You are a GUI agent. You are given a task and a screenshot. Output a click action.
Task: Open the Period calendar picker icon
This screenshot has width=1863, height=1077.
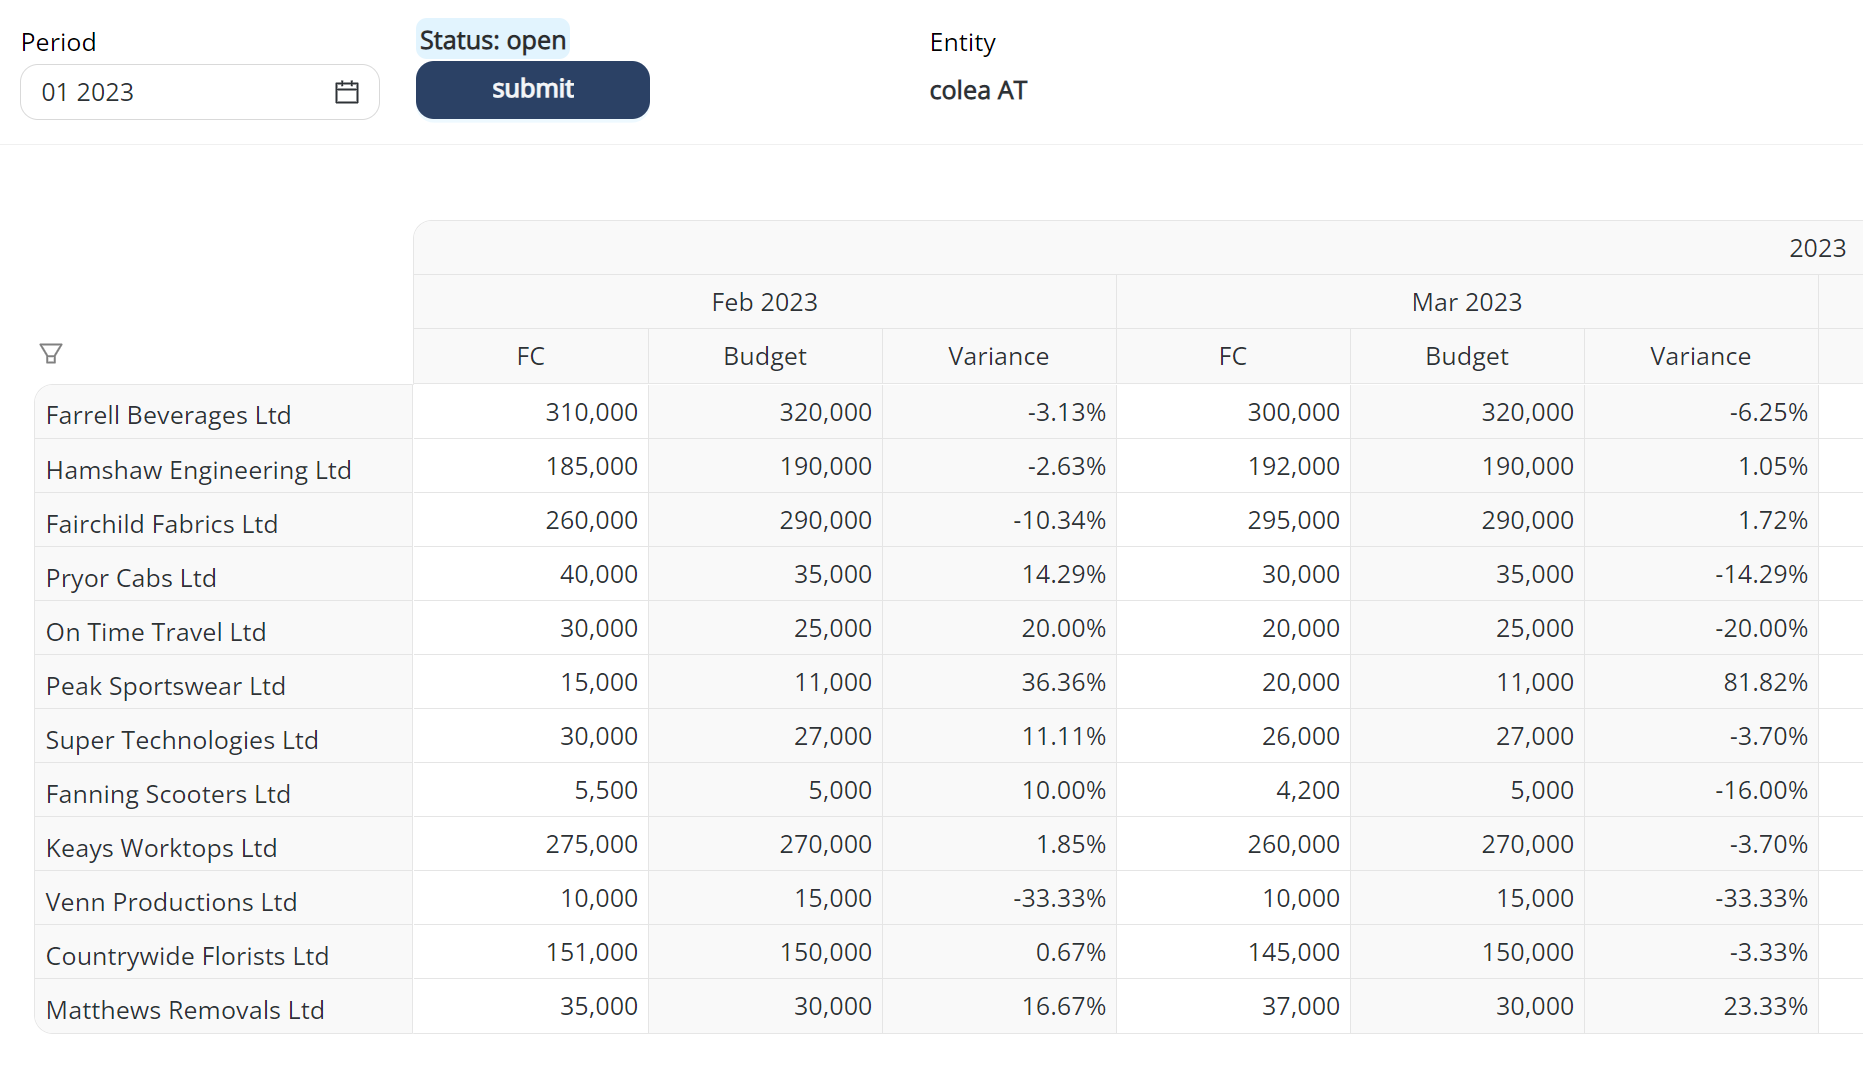(347, 92)
